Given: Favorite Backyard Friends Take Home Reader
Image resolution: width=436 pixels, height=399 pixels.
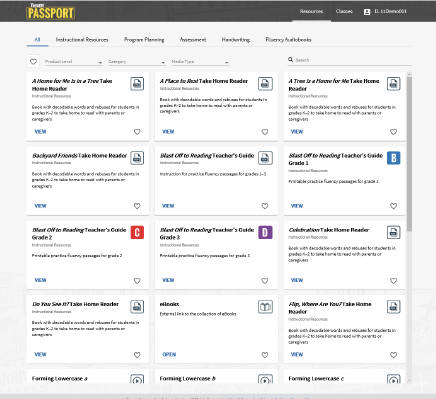Looking at the screenshot, I should (137, 206).
